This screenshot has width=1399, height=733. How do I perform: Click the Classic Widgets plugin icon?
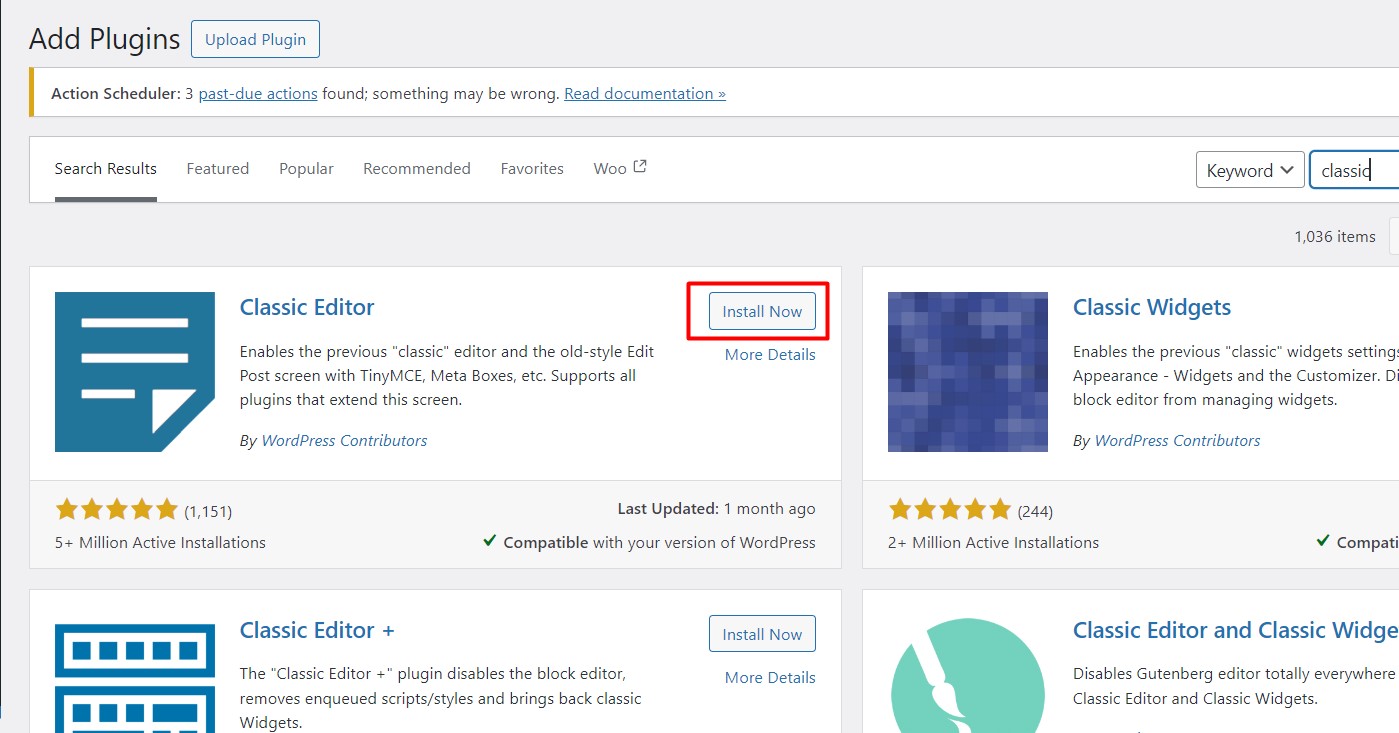pos(968,372)
